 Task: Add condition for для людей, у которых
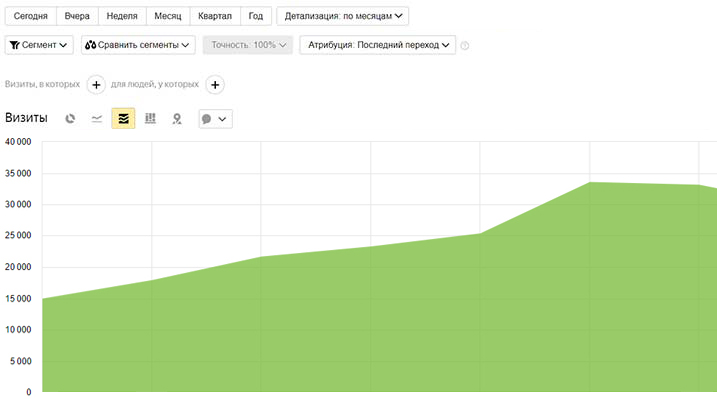tap(215, 85)
